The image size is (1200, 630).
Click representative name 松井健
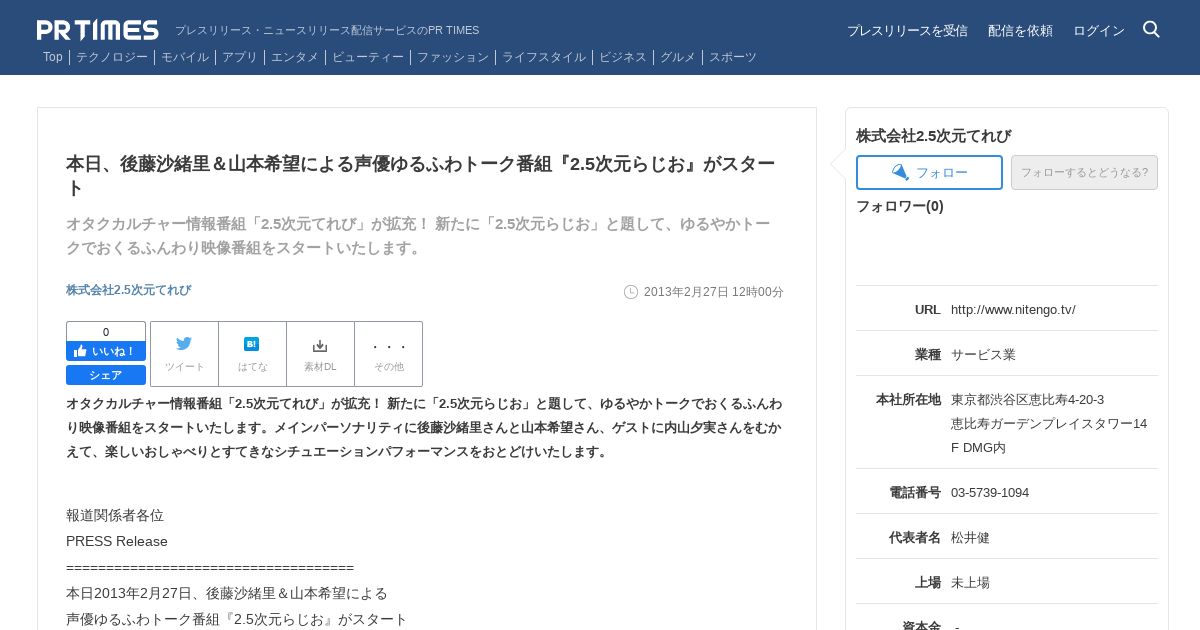click(x=970, y=538)
